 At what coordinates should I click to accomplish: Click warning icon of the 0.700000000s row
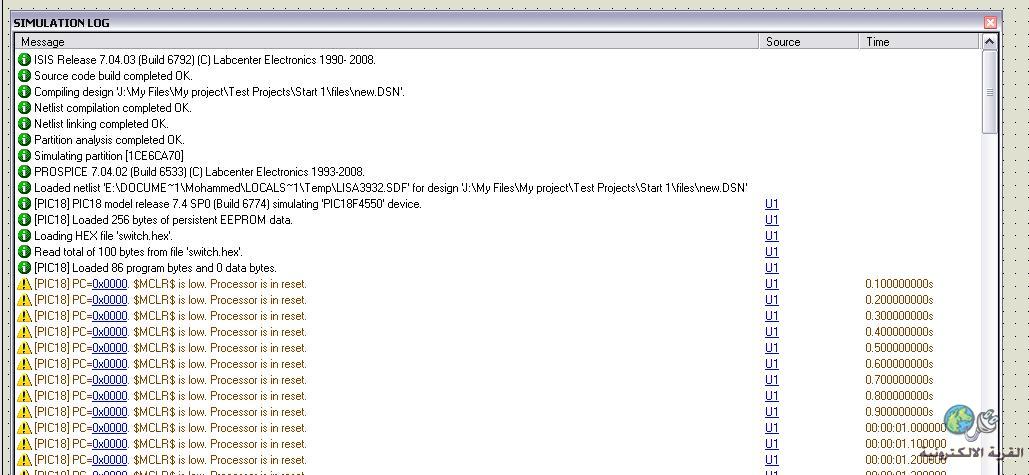coord(24,380)
